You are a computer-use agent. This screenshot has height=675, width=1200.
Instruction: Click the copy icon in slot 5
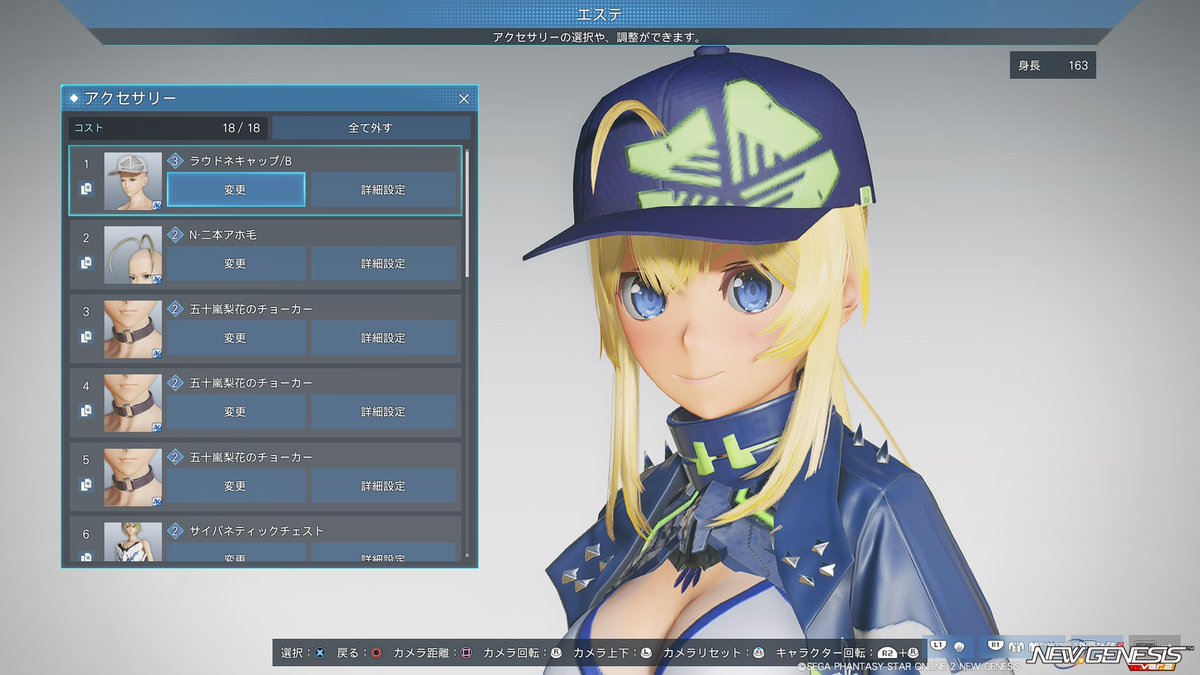pyautogui.click(x=86, y=485)
